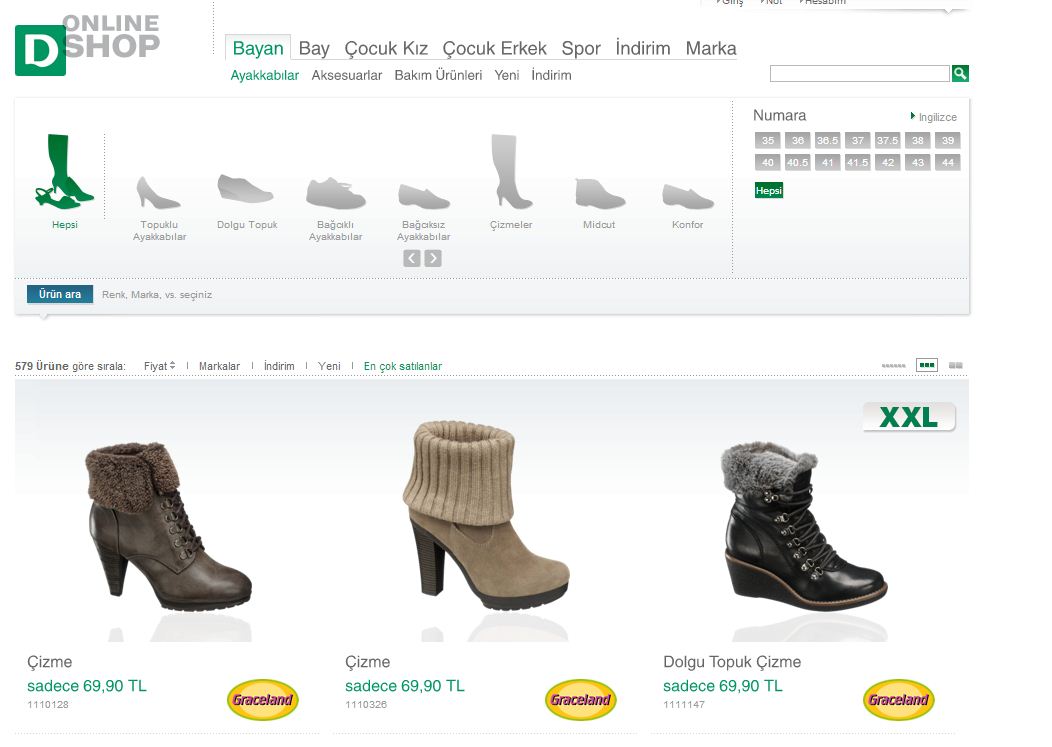
Task: Switch language to İngilizce
Action: coord(937,116)
